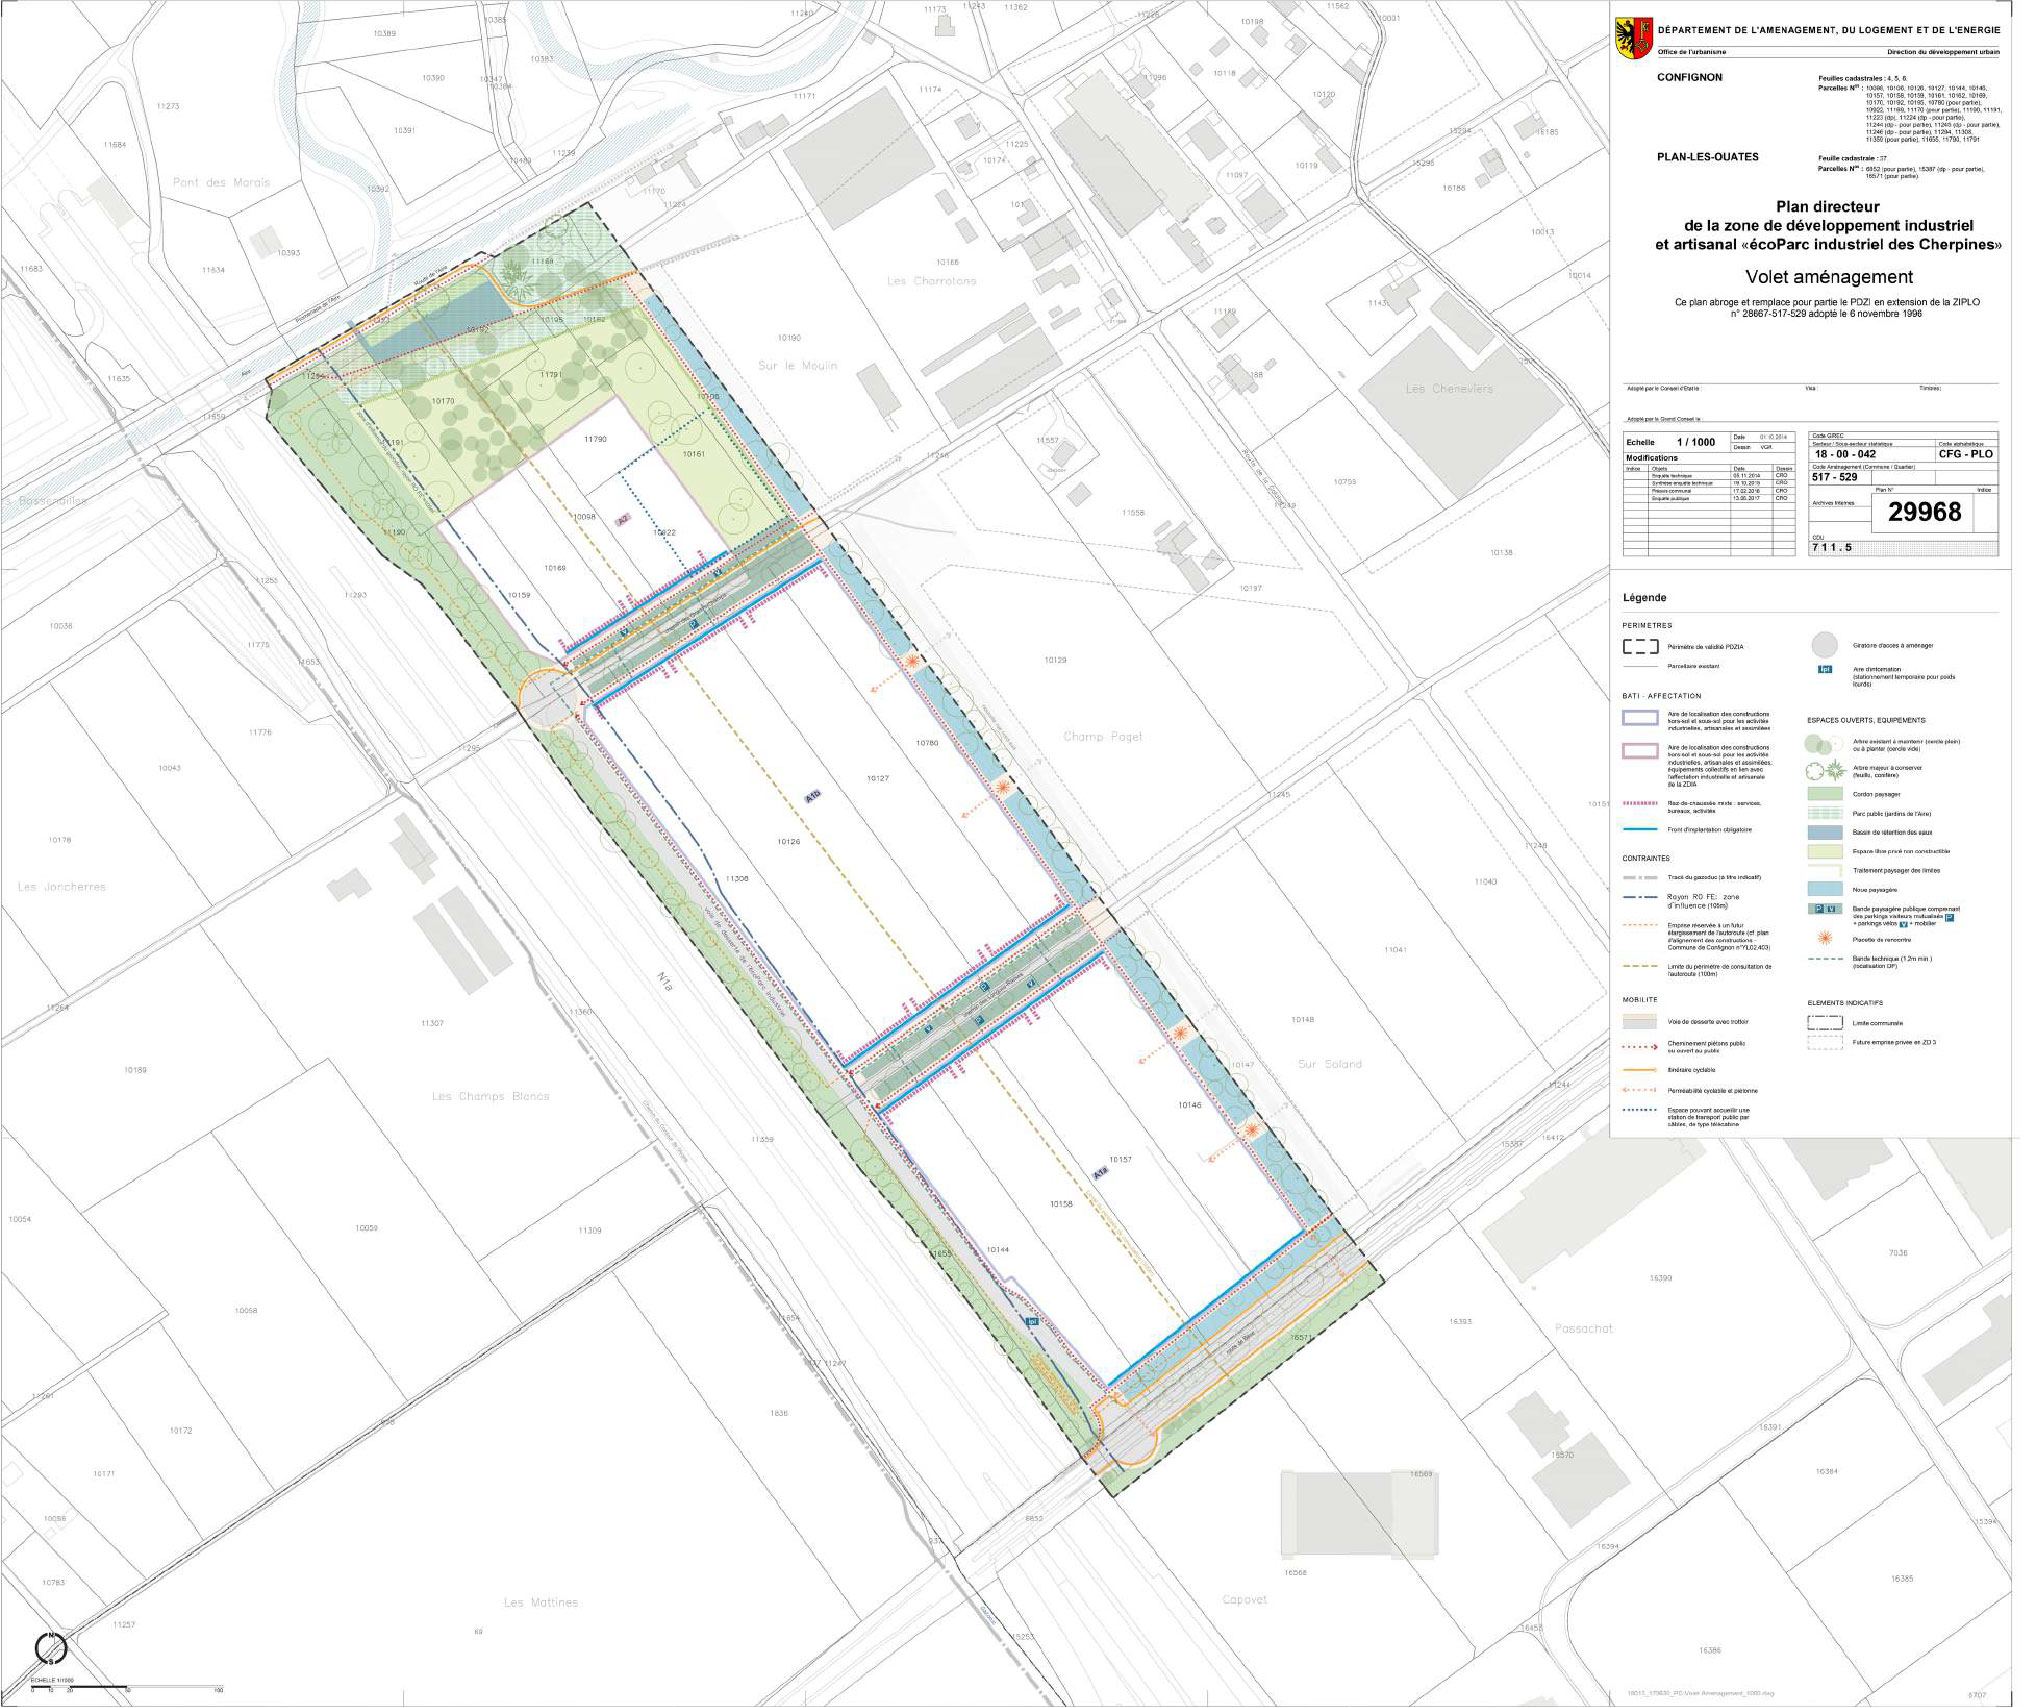Click the 'Périmètre de validité PDZIA' dashed box symbol

click(x=1640, y=646)
